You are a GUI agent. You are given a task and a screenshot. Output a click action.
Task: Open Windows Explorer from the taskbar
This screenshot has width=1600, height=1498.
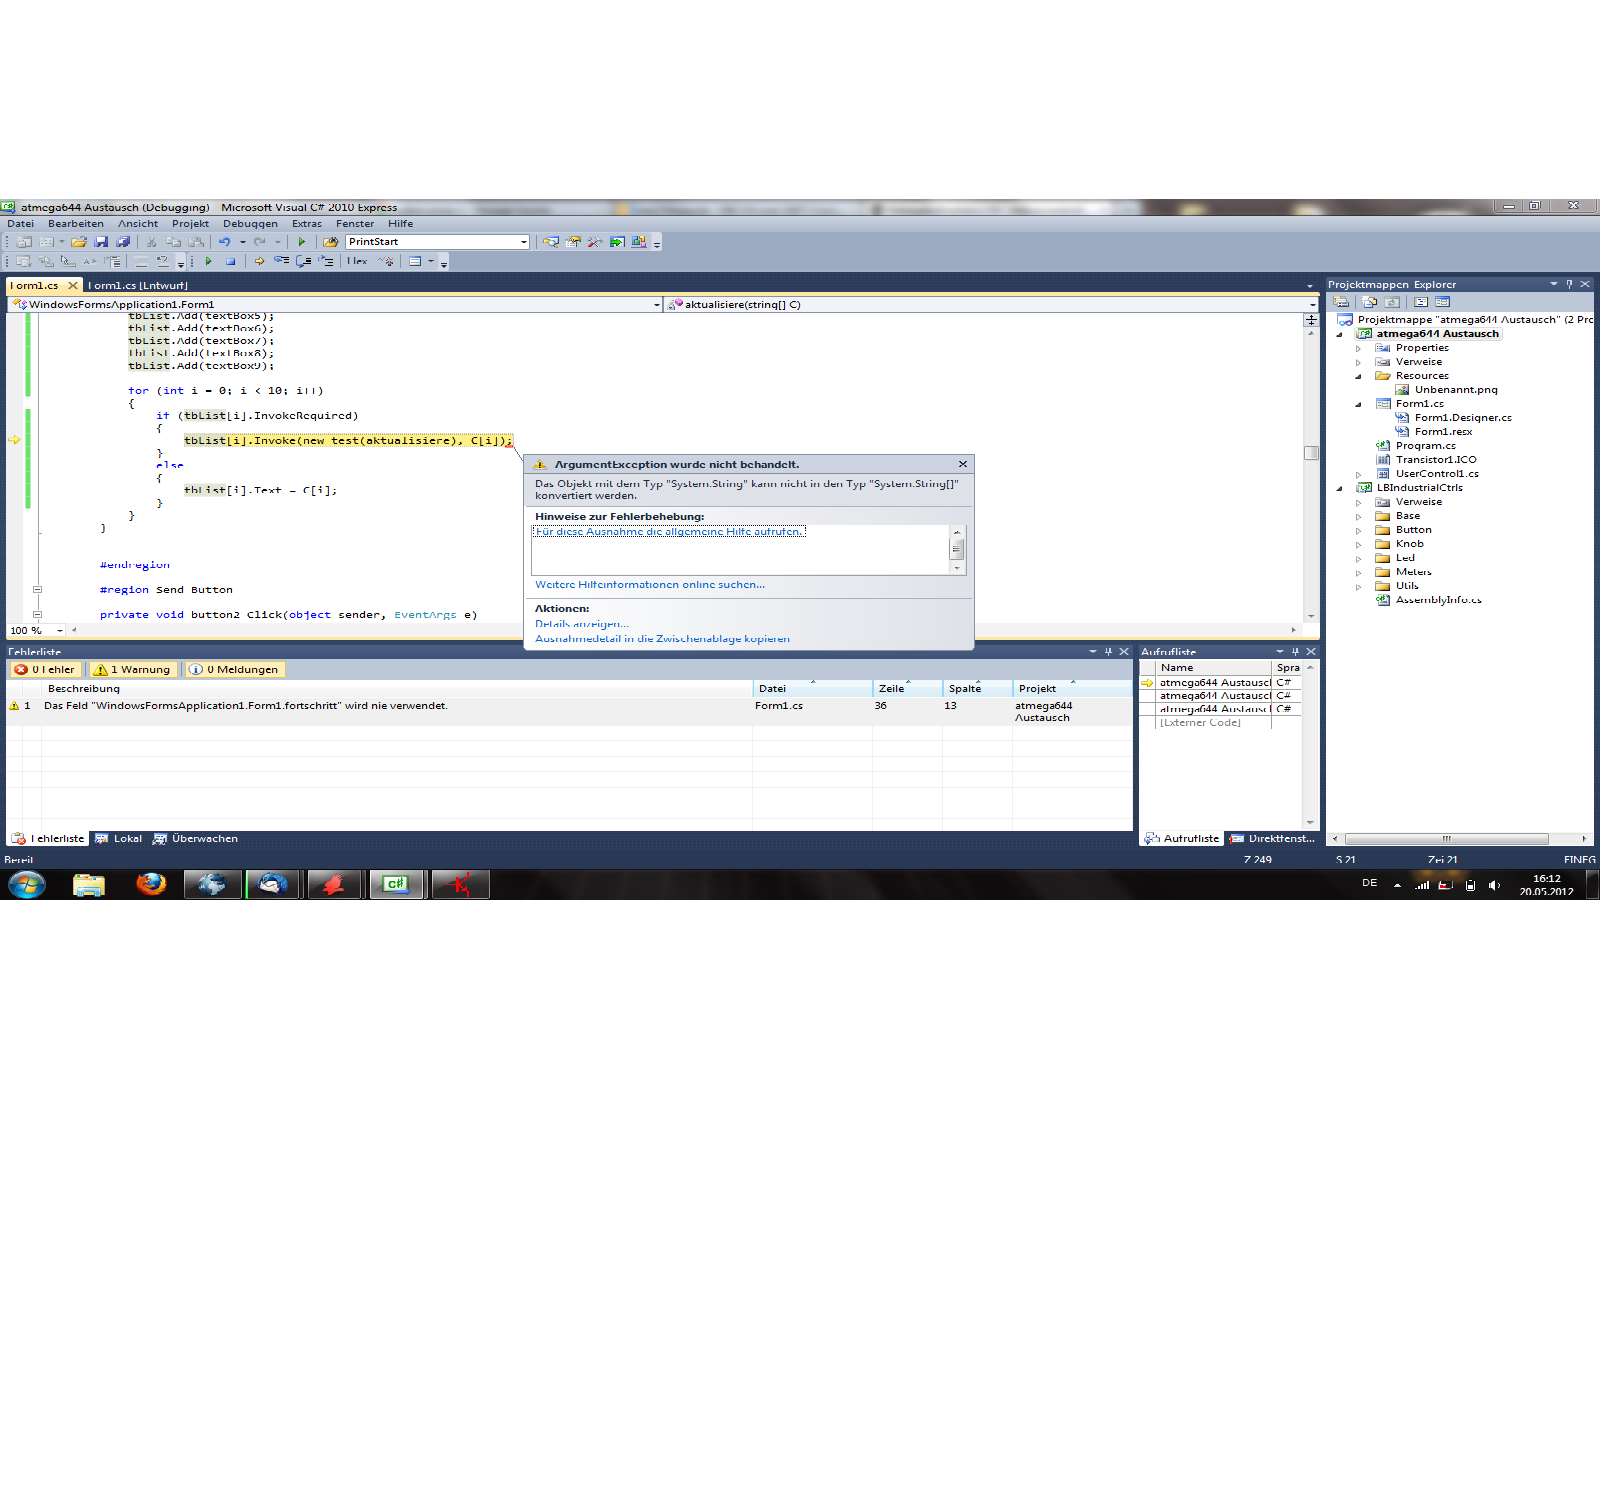(89, 884)
